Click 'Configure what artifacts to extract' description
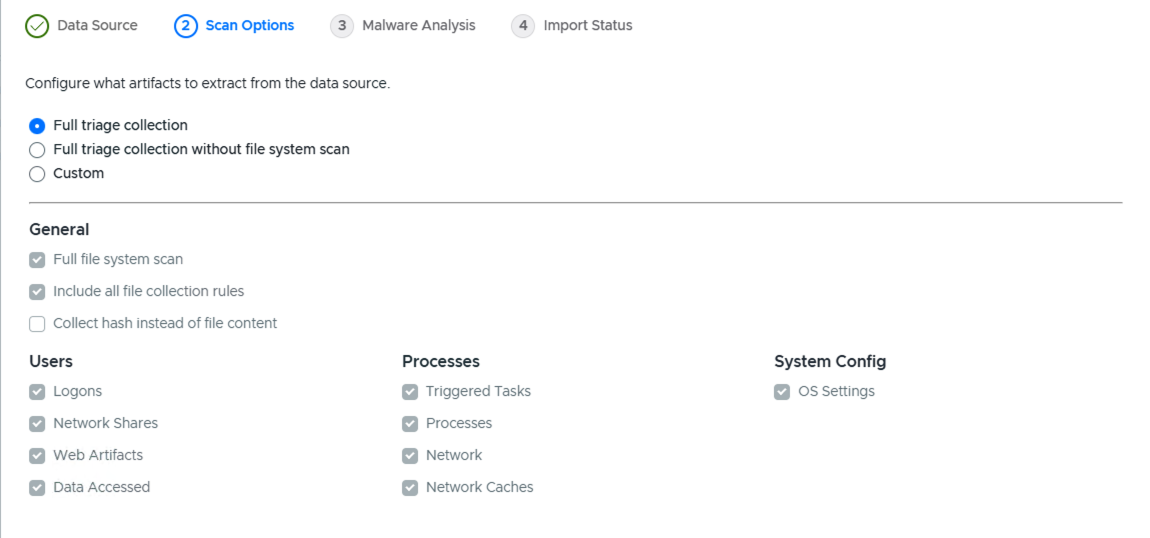This screenshot has width=1150, height=538. click(x=208, y=84)
